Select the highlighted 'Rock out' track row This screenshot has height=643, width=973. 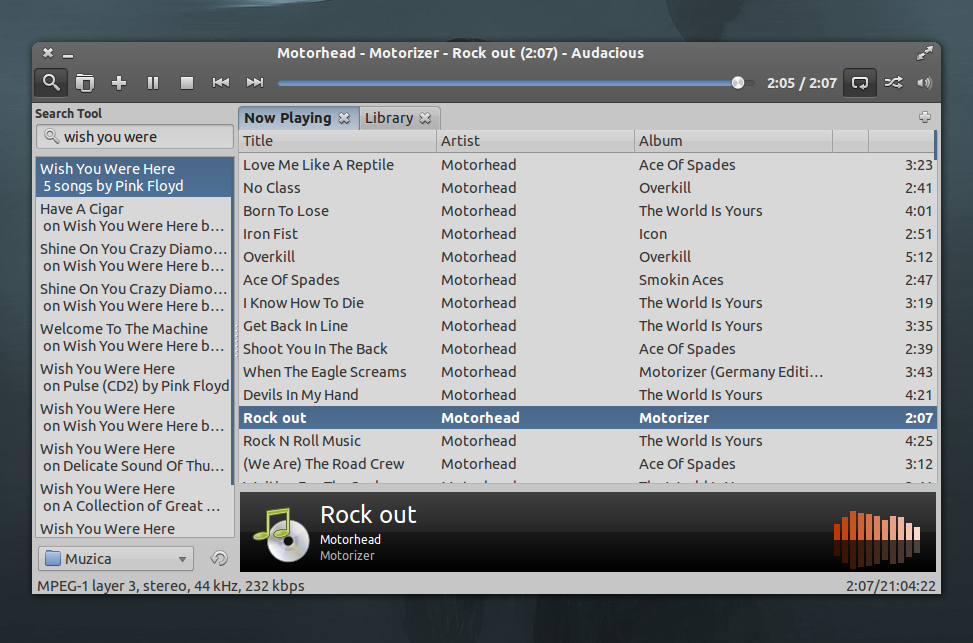(587, 418)
